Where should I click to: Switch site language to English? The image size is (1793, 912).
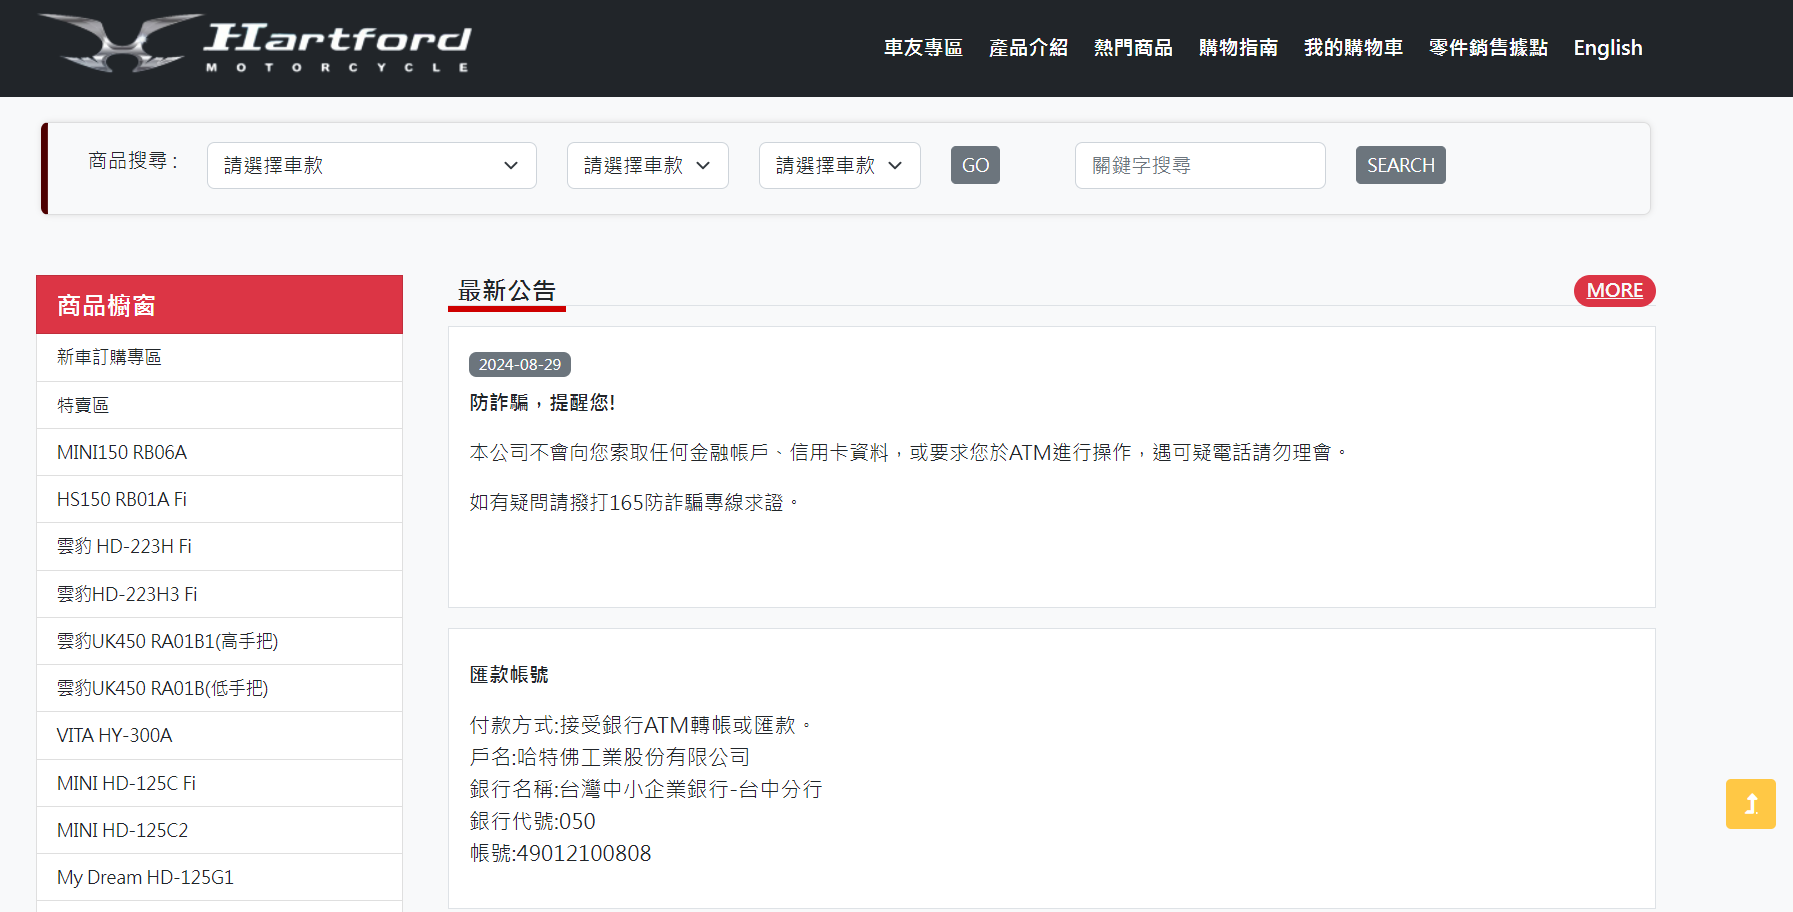(x=1608, y=48)
